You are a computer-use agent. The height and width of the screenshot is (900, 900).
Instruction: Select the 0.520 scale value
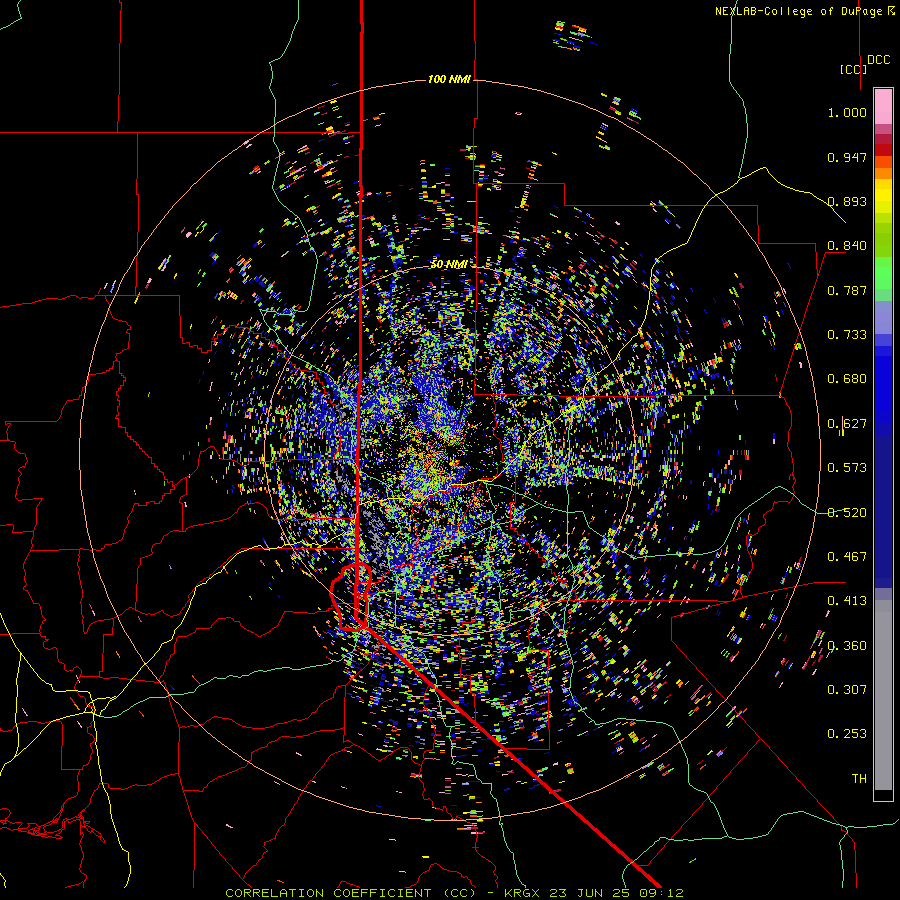pyautogui.click(x=847, y=513)
